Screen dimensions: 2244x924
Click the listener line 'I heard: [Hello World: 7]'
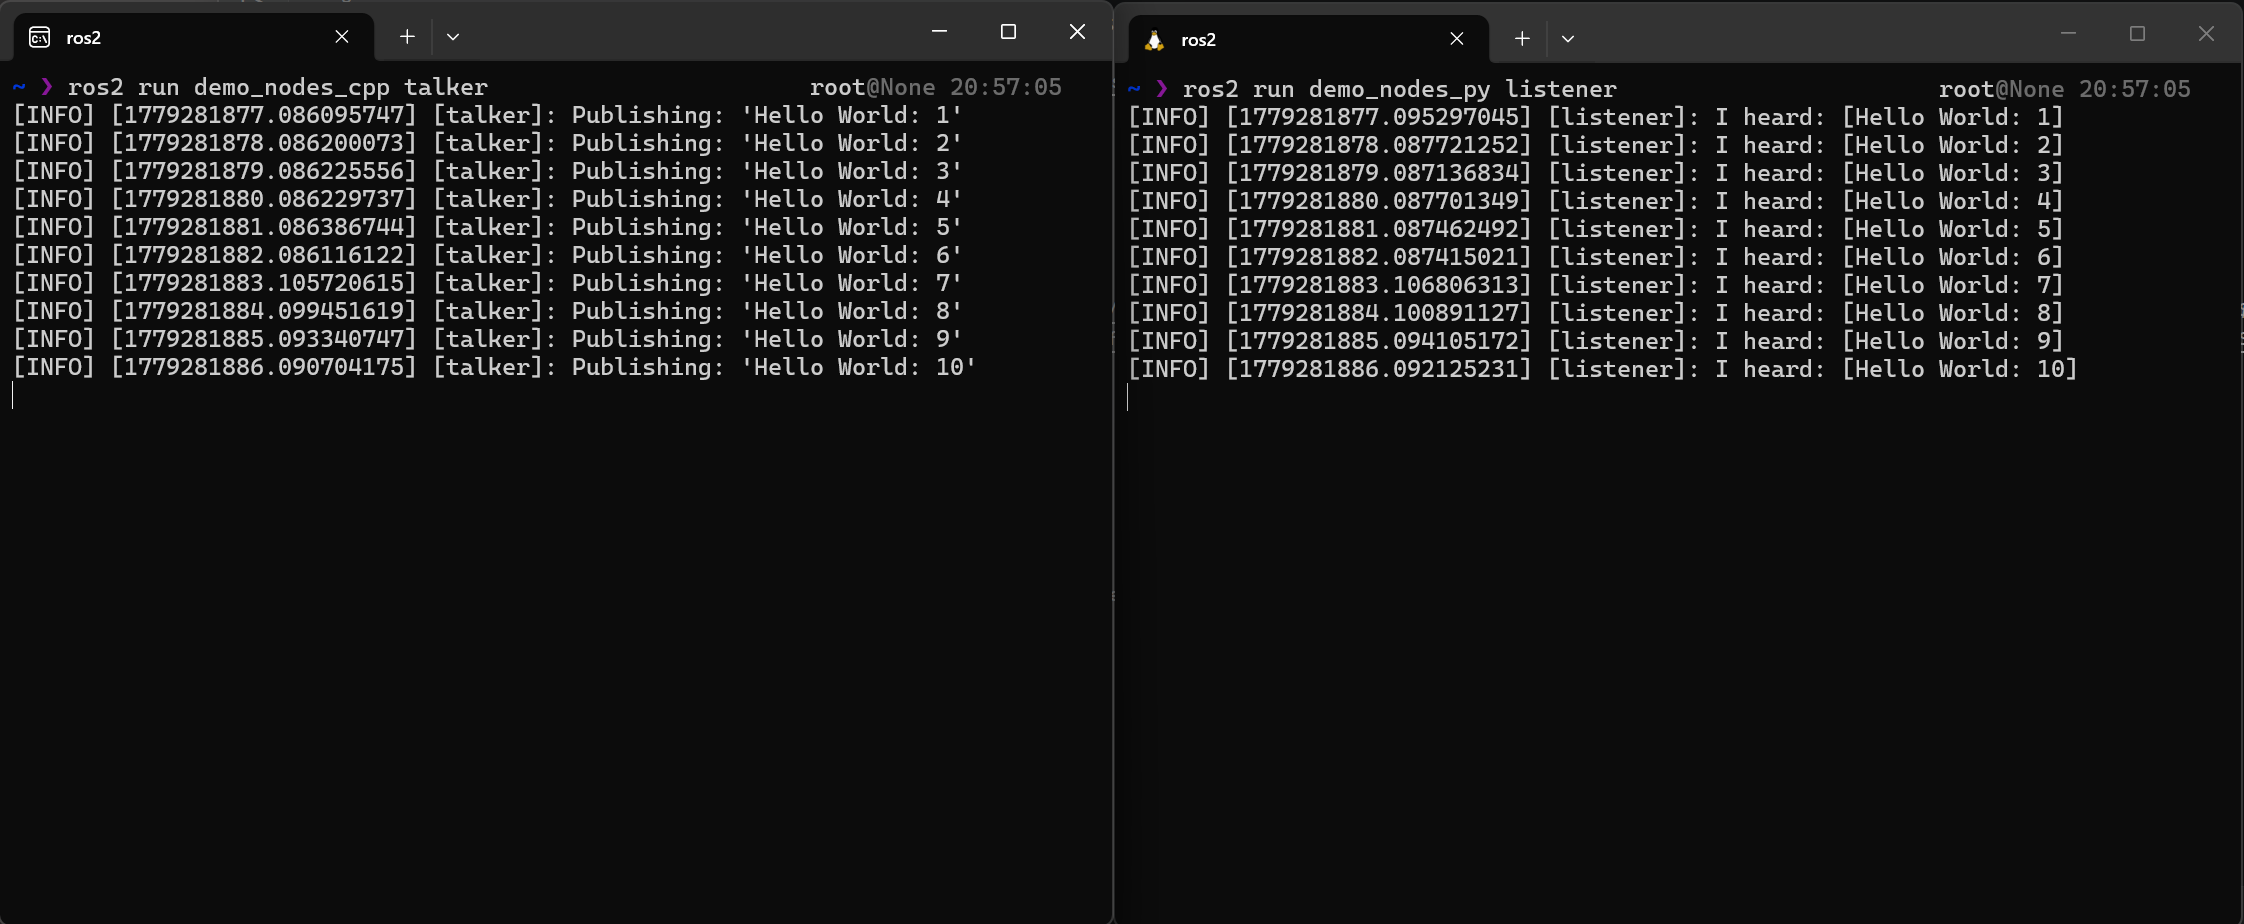[1596, 286]
